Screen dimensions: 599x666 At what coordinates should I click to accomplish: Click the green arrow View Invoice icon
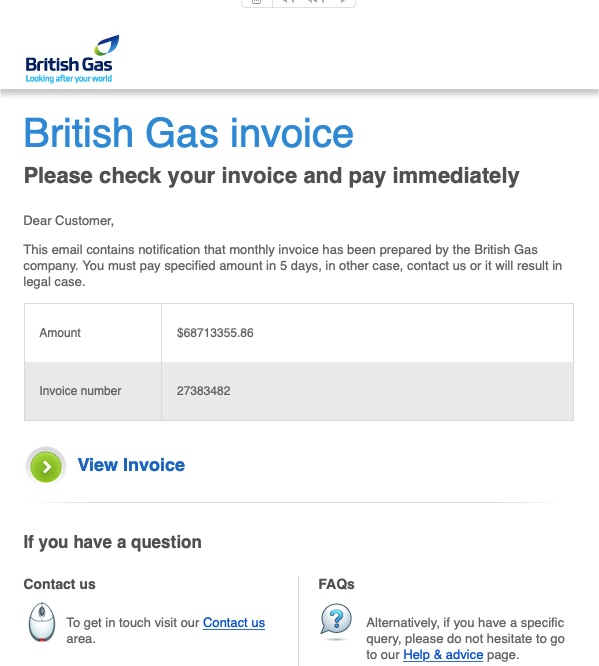click(x=46, y=466)
